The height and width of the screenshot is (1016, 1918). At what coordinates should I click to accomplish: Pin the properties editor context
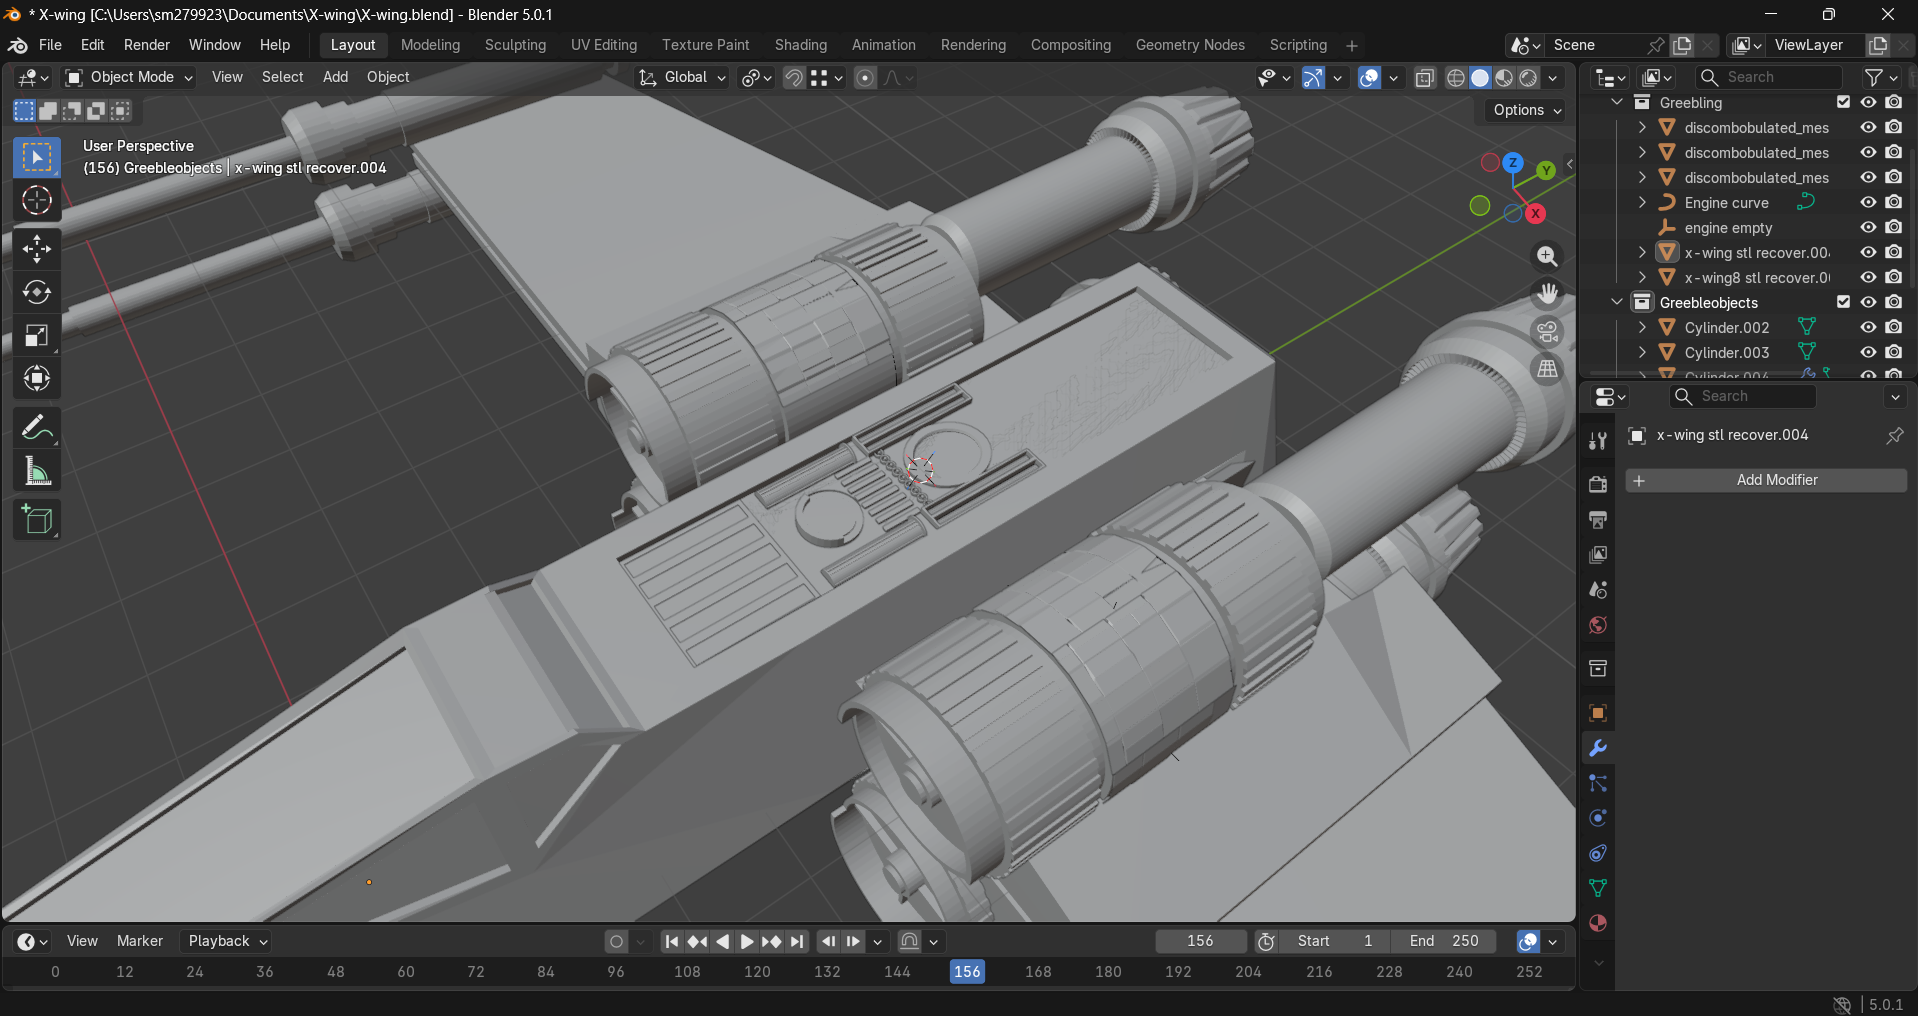tap(1894, 435)
